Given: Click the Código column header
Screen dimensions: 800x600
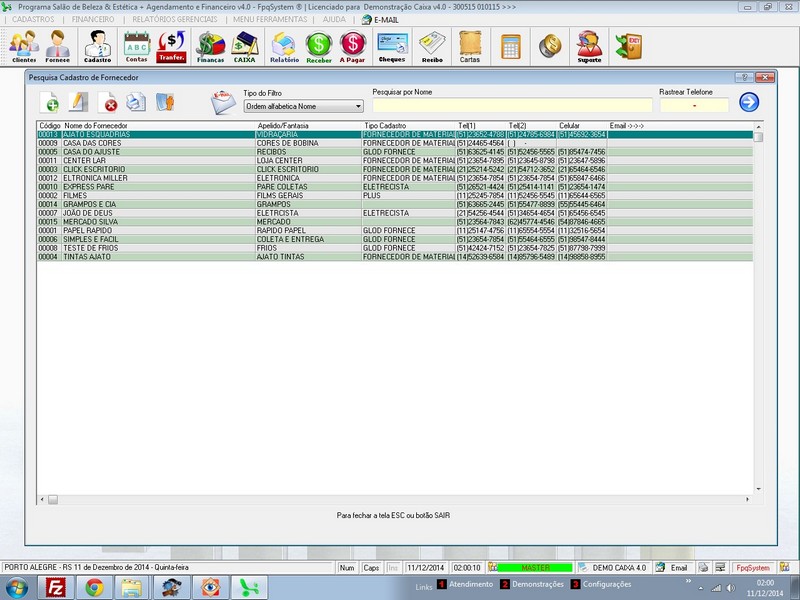Looking at the screenshot, I should 49,126.
